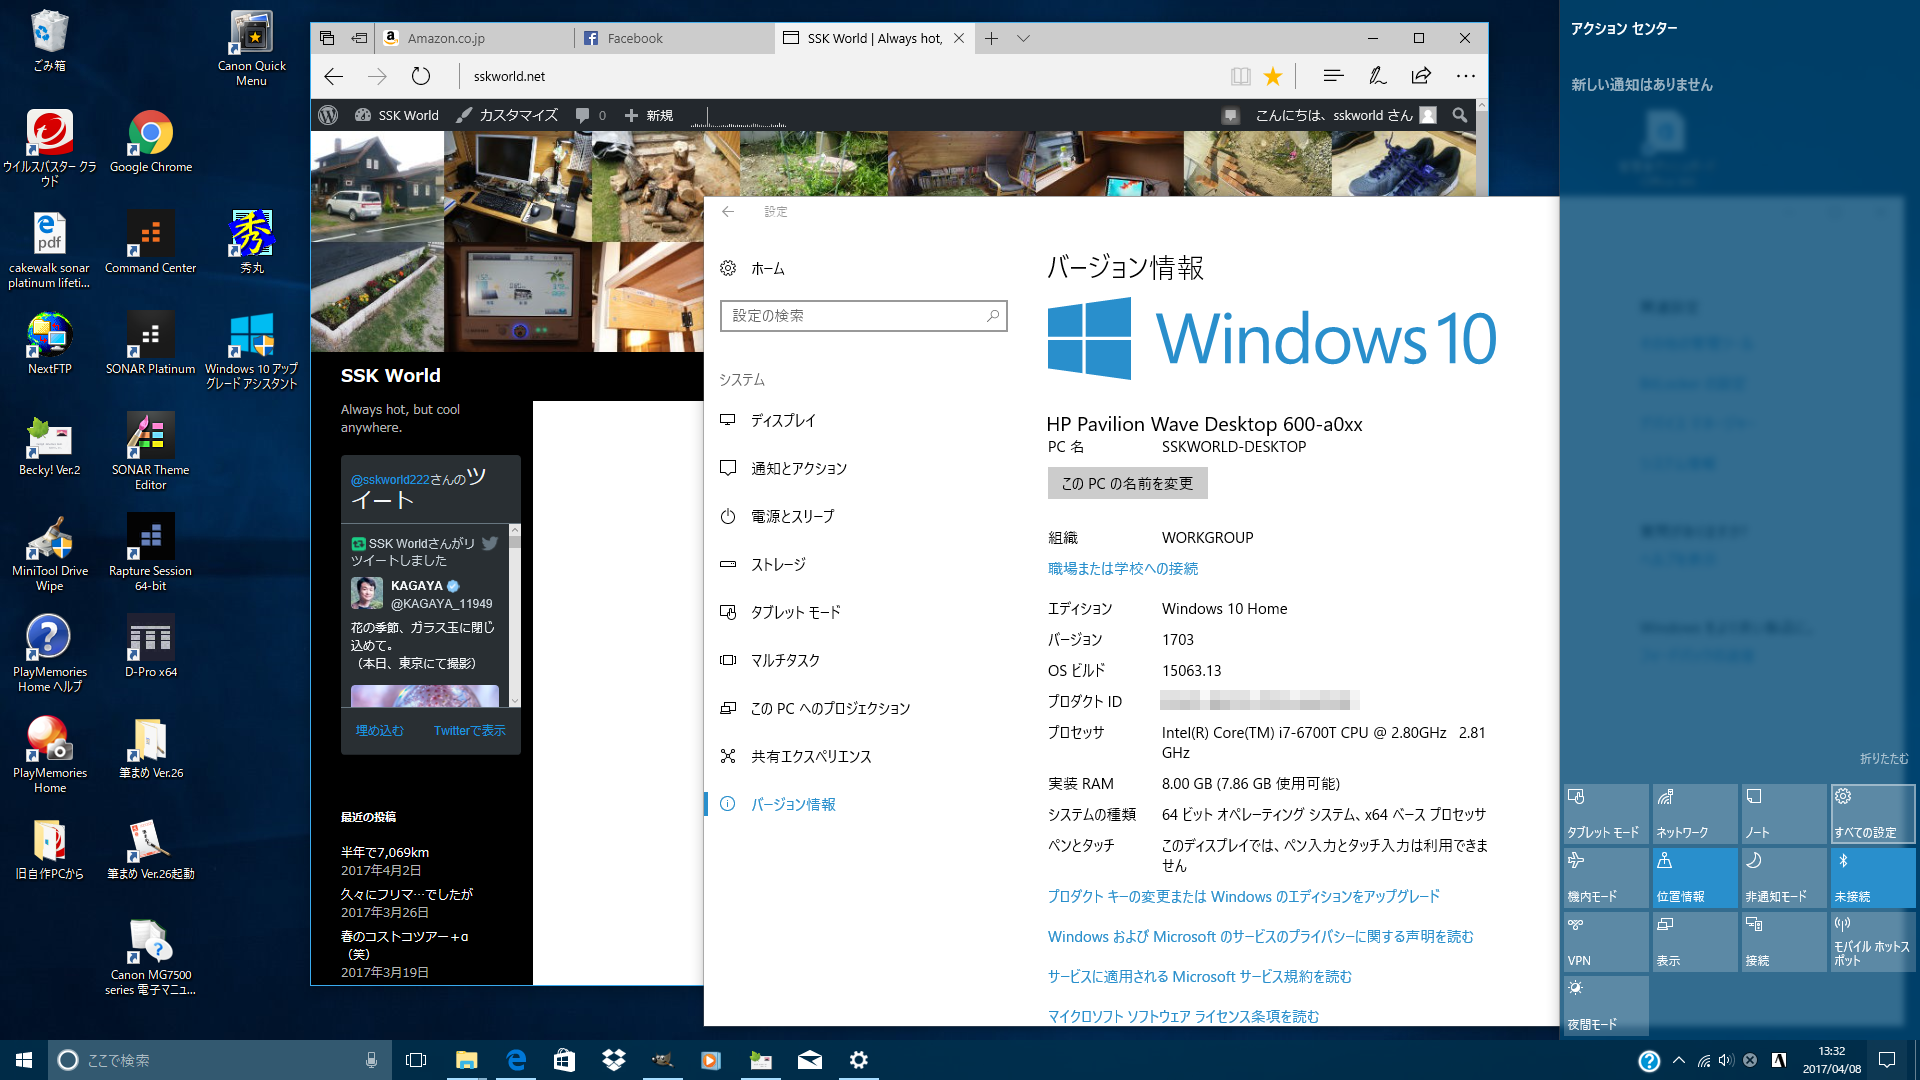Image resolution: width=1920 pixels, height=1080 pixels.
Task: Click the Cortana search box ここで検索
Action: tap(218, 1060)
